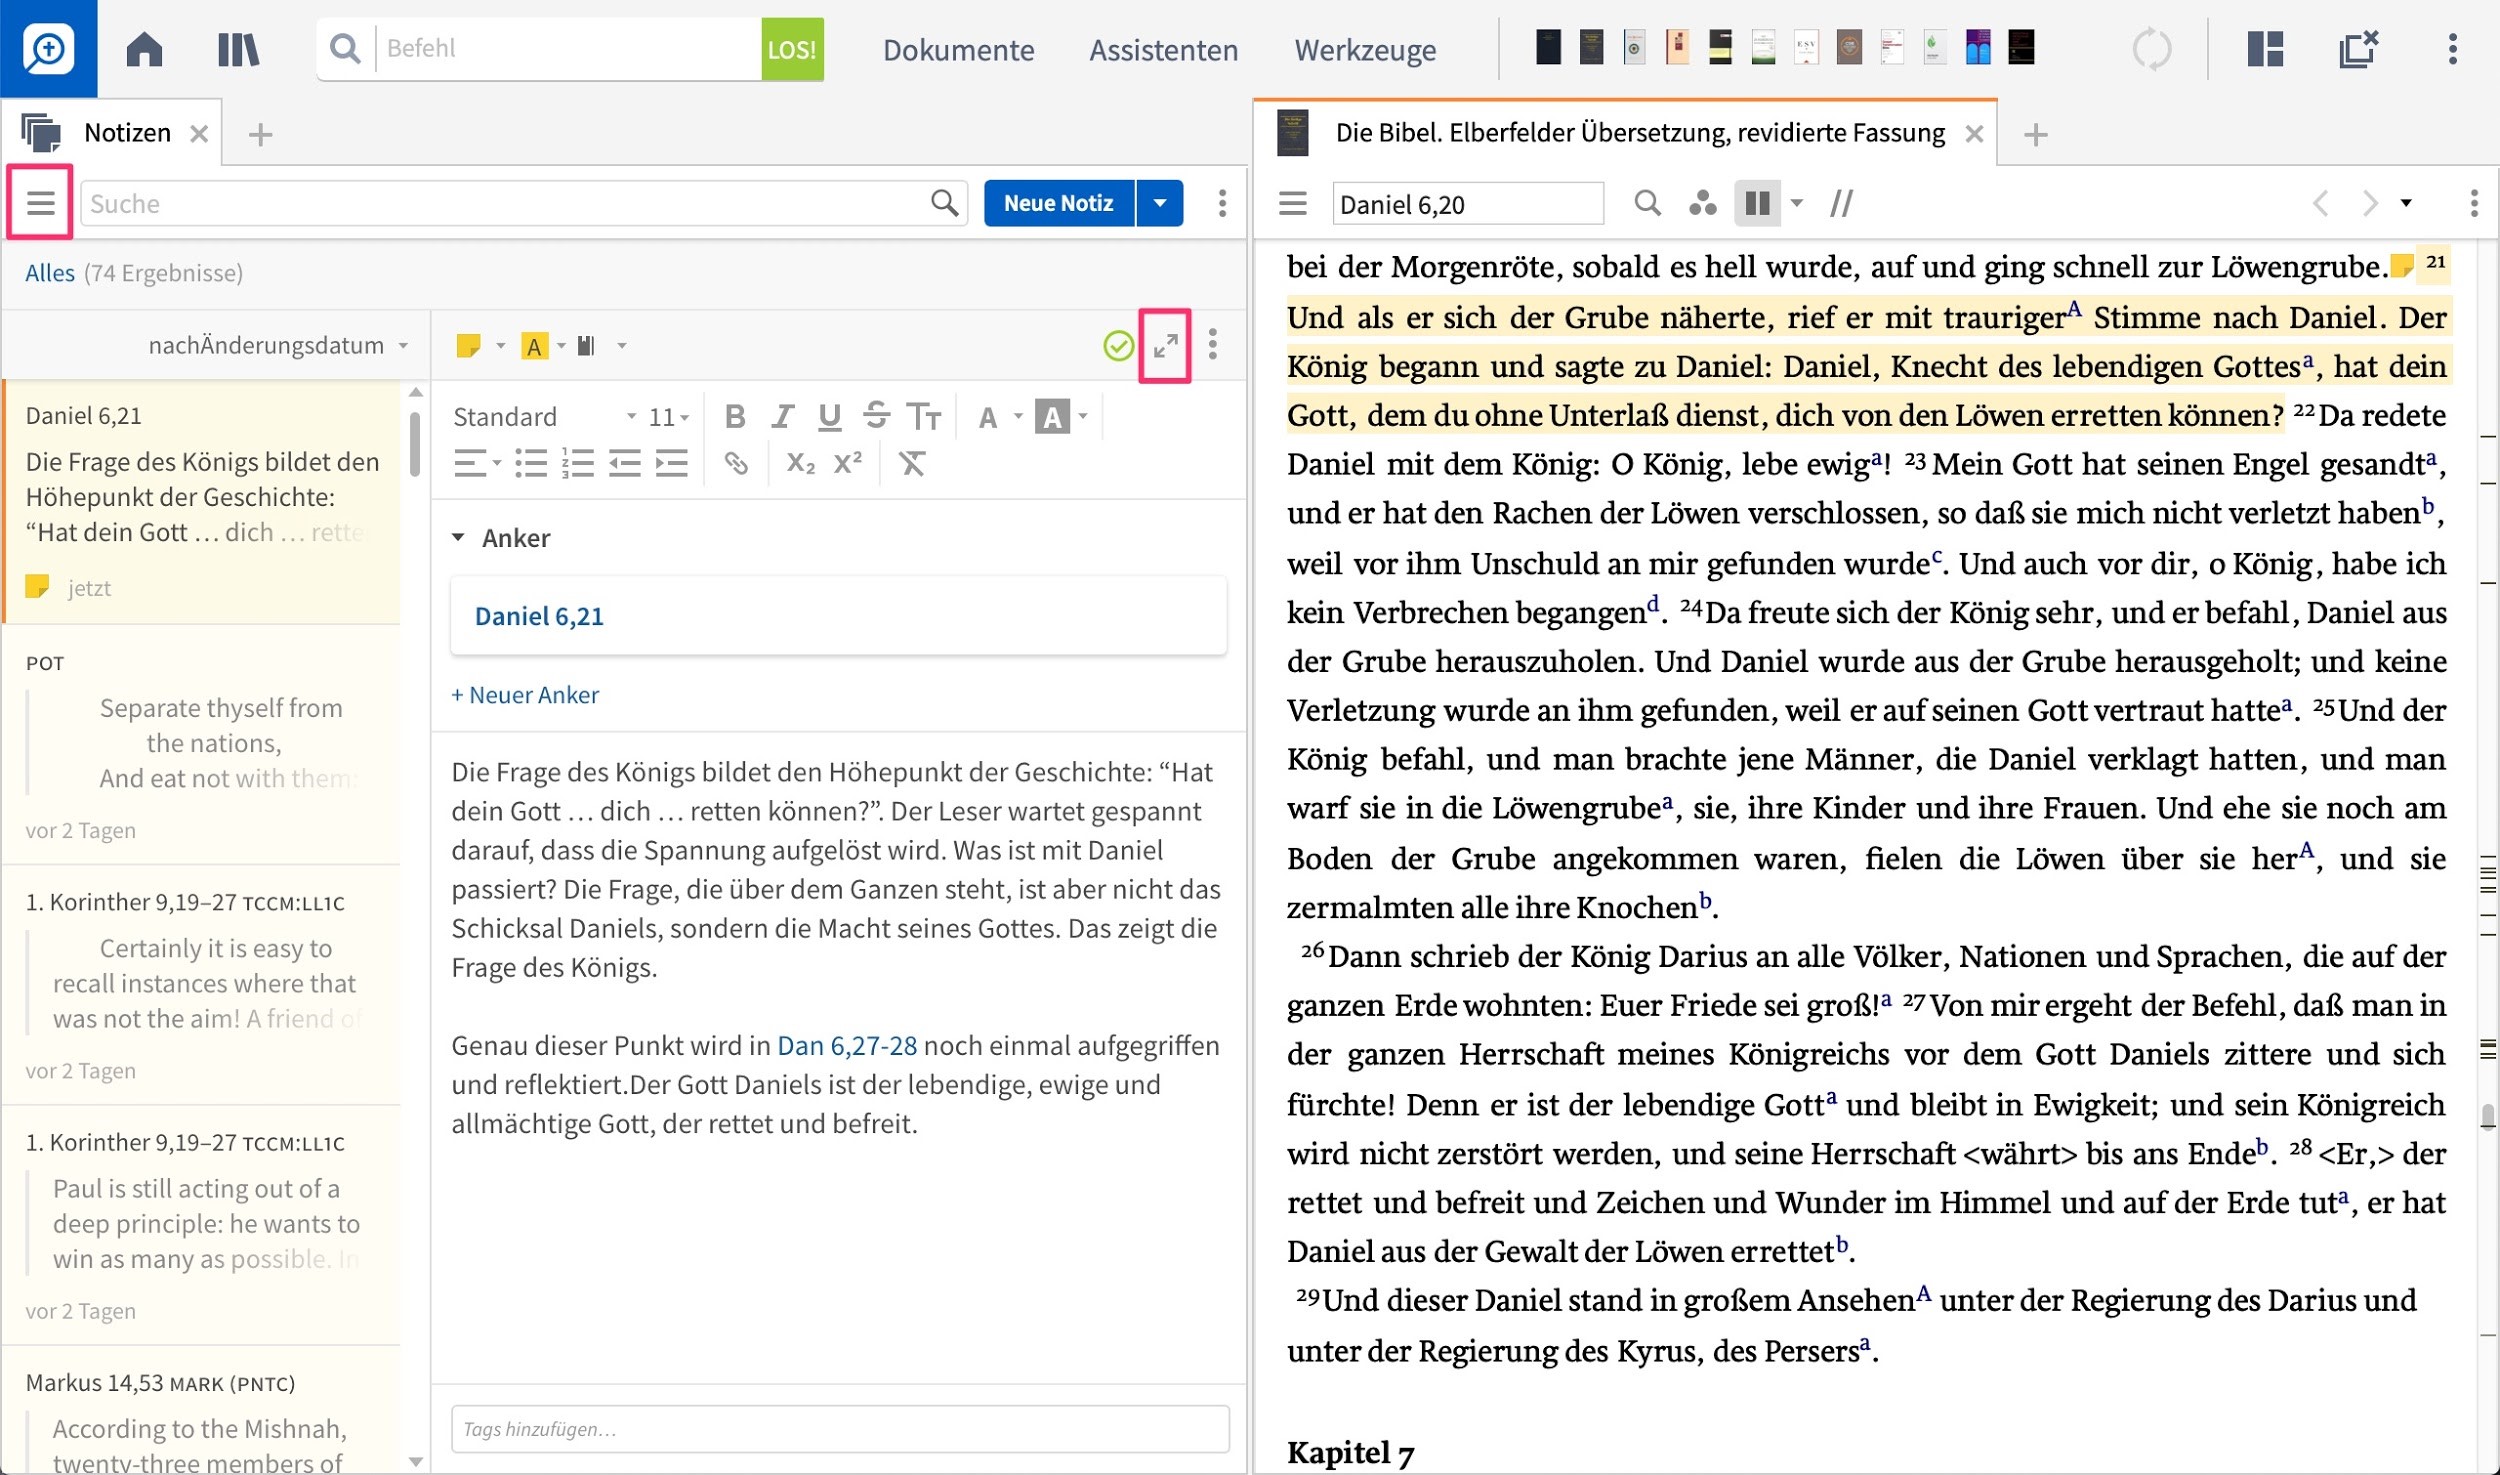Viewport: 2500px width, 1475px height.
Task: Clear formatting in the note editor
Action: click(x=912, y=463)
